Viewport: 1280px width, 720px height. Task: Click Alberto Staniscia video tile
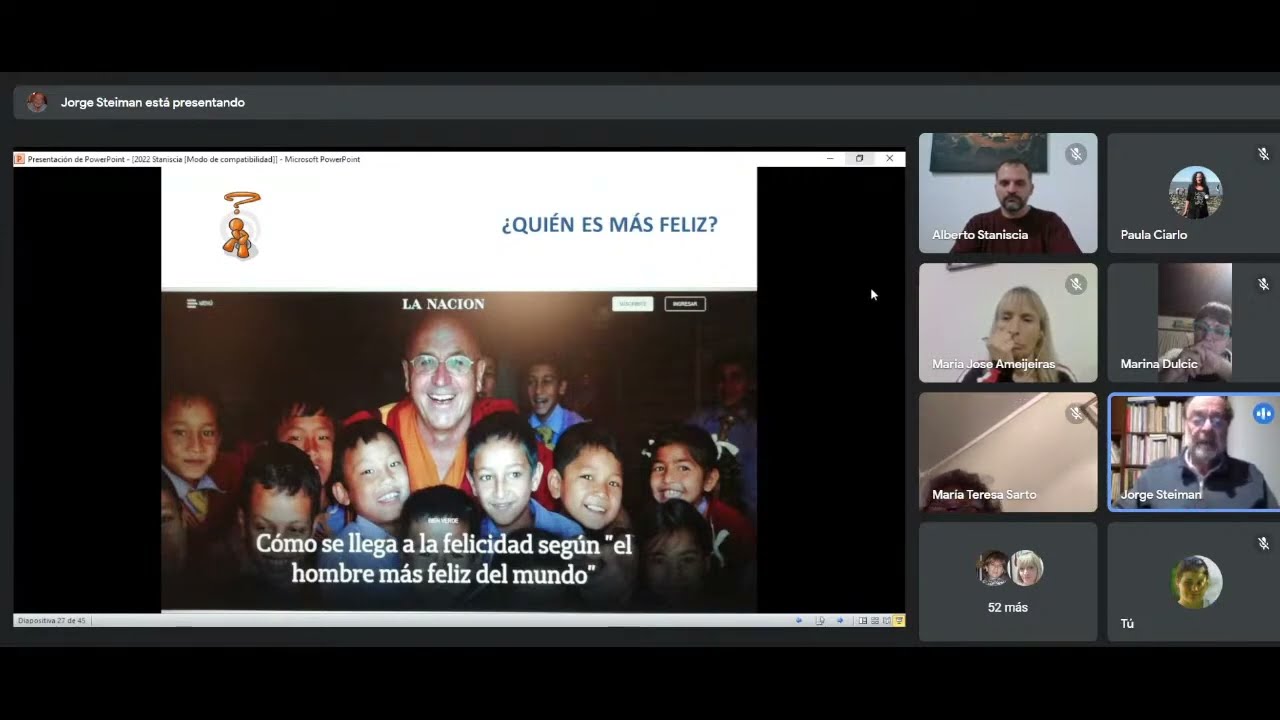[x=1008, y=193]
